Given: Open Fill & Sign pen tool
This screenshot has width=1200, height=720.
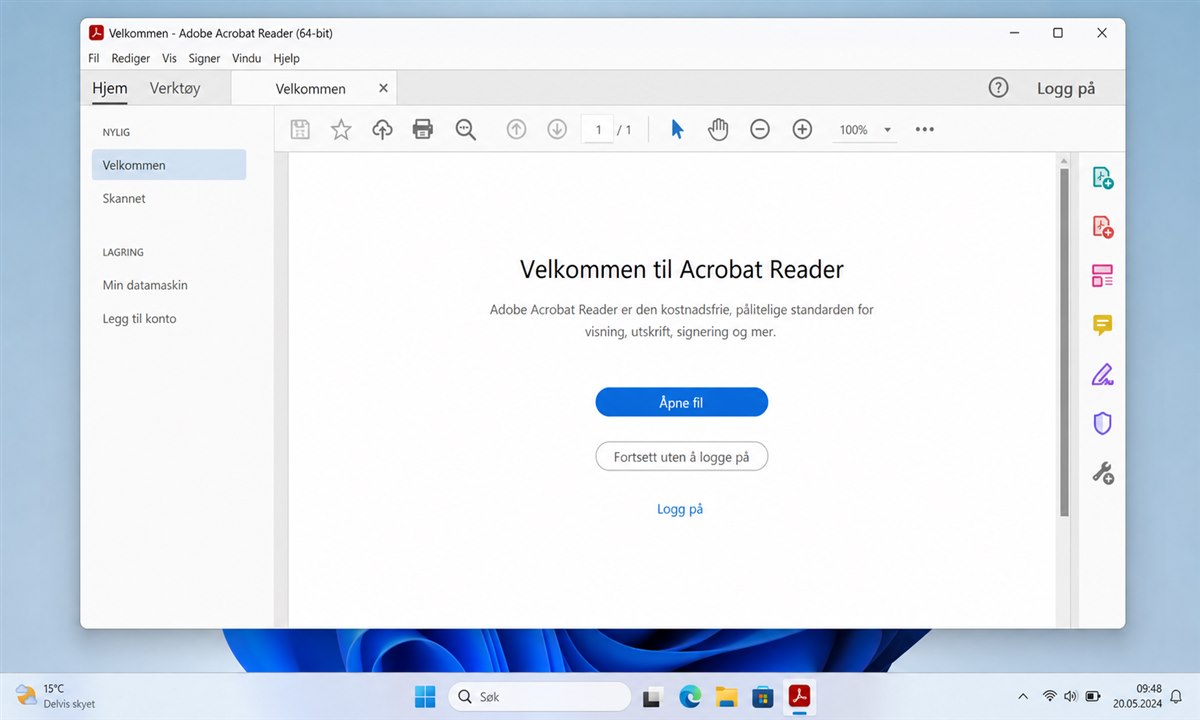Looking at the screenshot, I should tap(1103, 375).
